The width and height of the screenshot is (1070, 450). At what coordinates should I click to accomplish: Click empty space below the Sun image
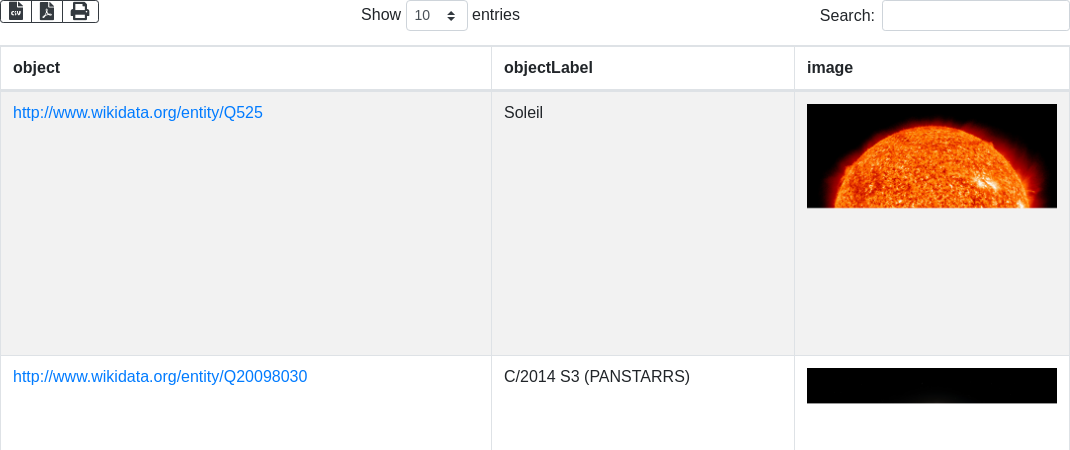pyautogui.click(x=931, y=280)
